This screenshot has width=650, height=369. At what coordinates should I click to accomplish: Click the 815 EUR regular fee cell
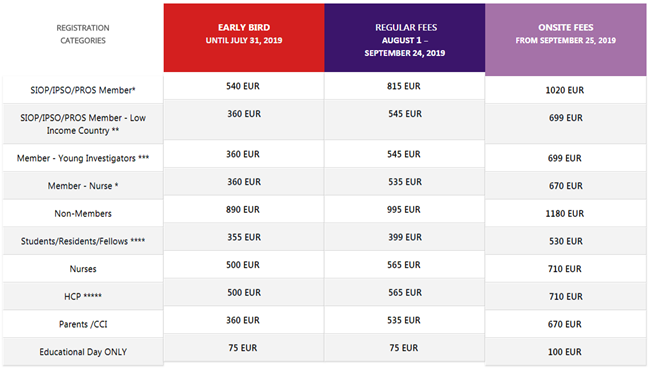pos(404,86)
